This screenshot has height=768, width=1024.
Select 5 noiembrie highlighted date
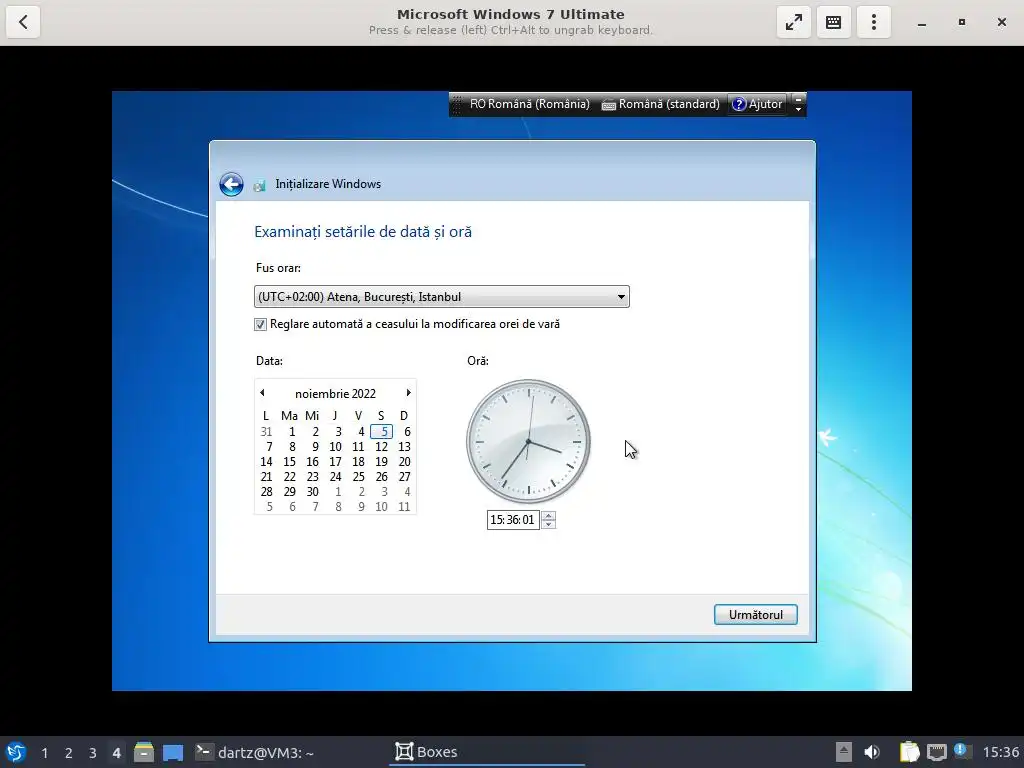[x=381, y=432]
